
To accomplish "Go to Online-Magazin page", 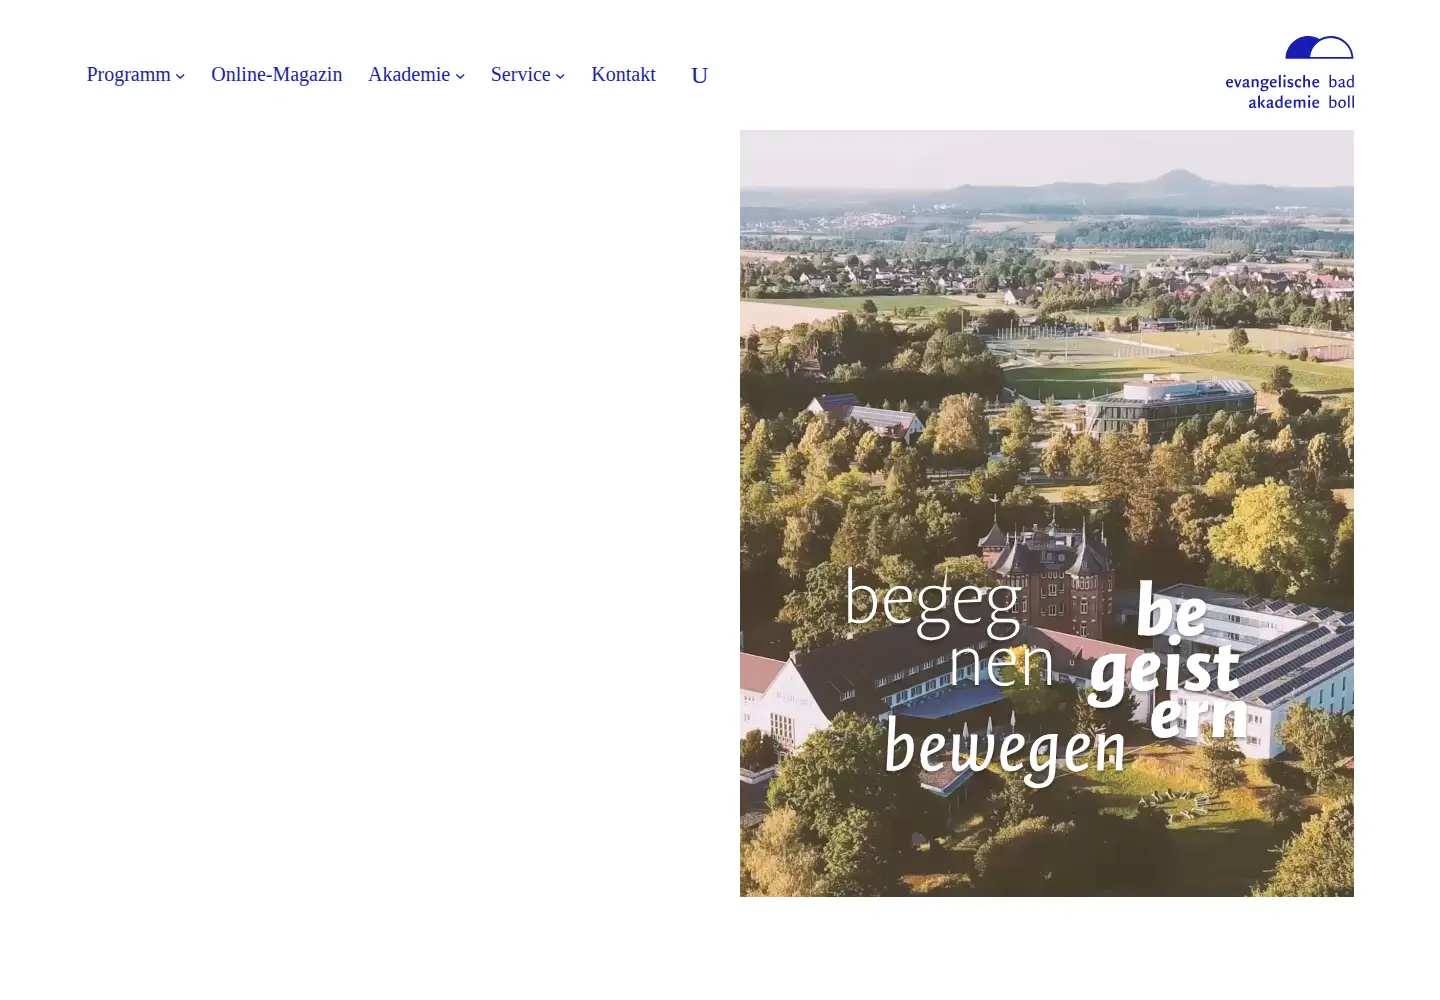I will pyautogui.click(x=276, y=75).
